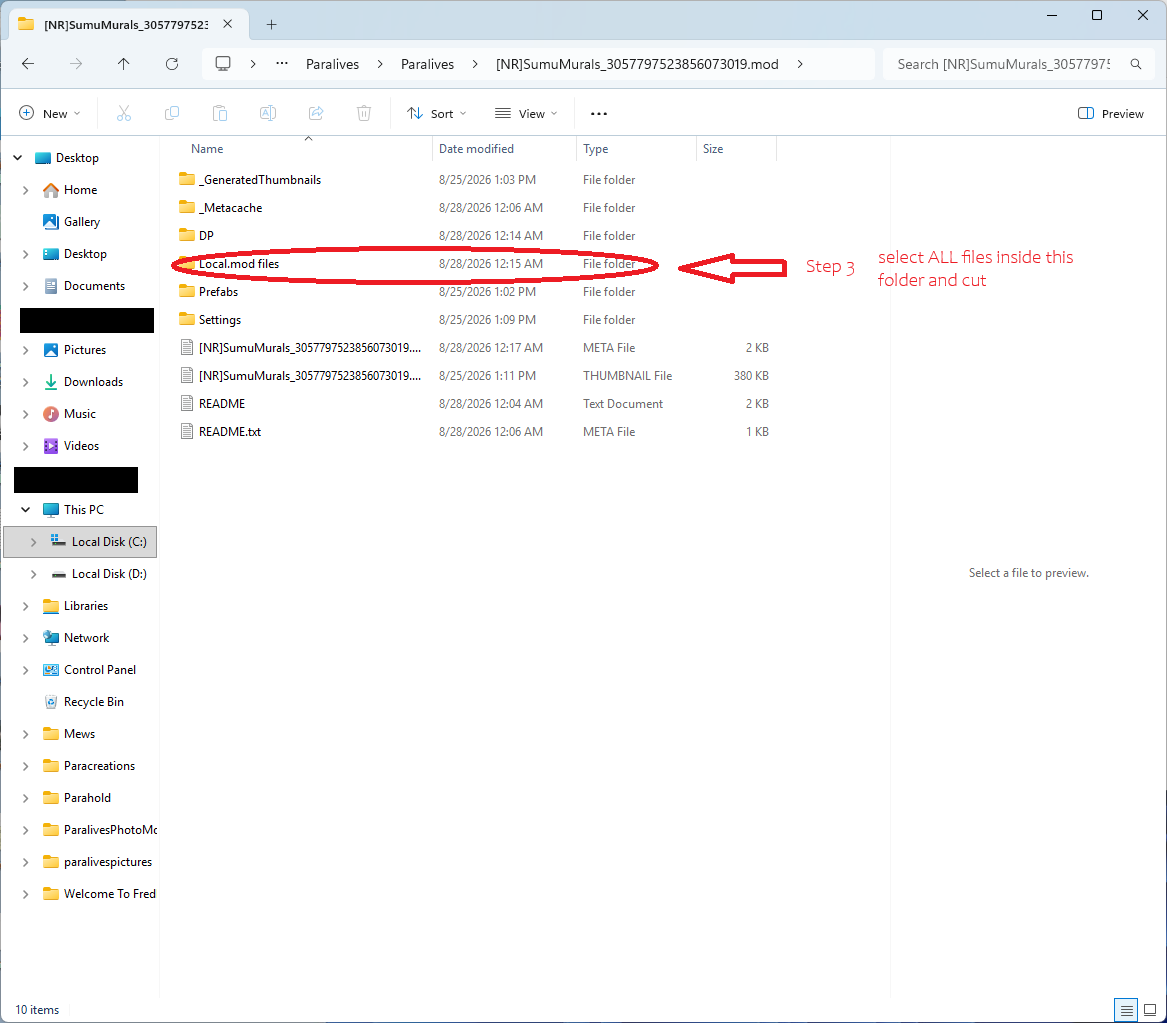The height and width of the screenshot is (1023, 1167).
Task: Click the Cut scissors icon
Action: click(124, 113)
